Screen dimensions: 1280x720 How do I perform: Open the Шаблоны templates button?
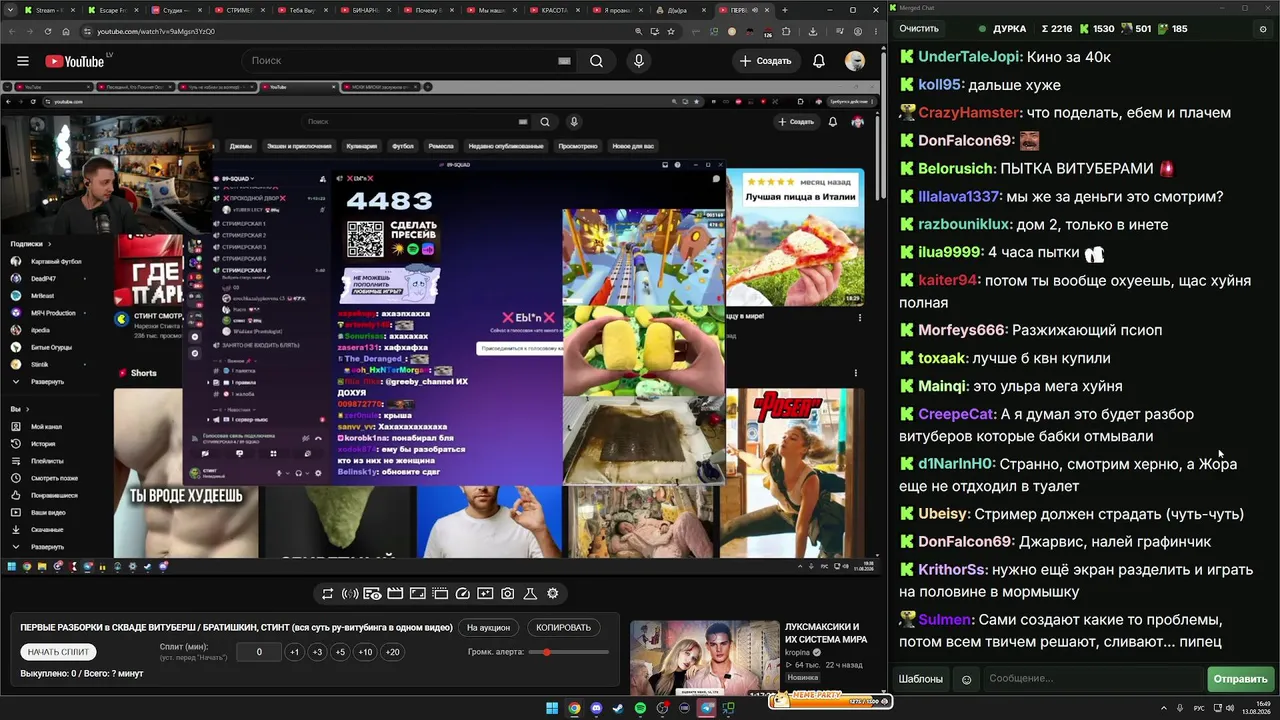pyautogui.click(x=921, y=680)
